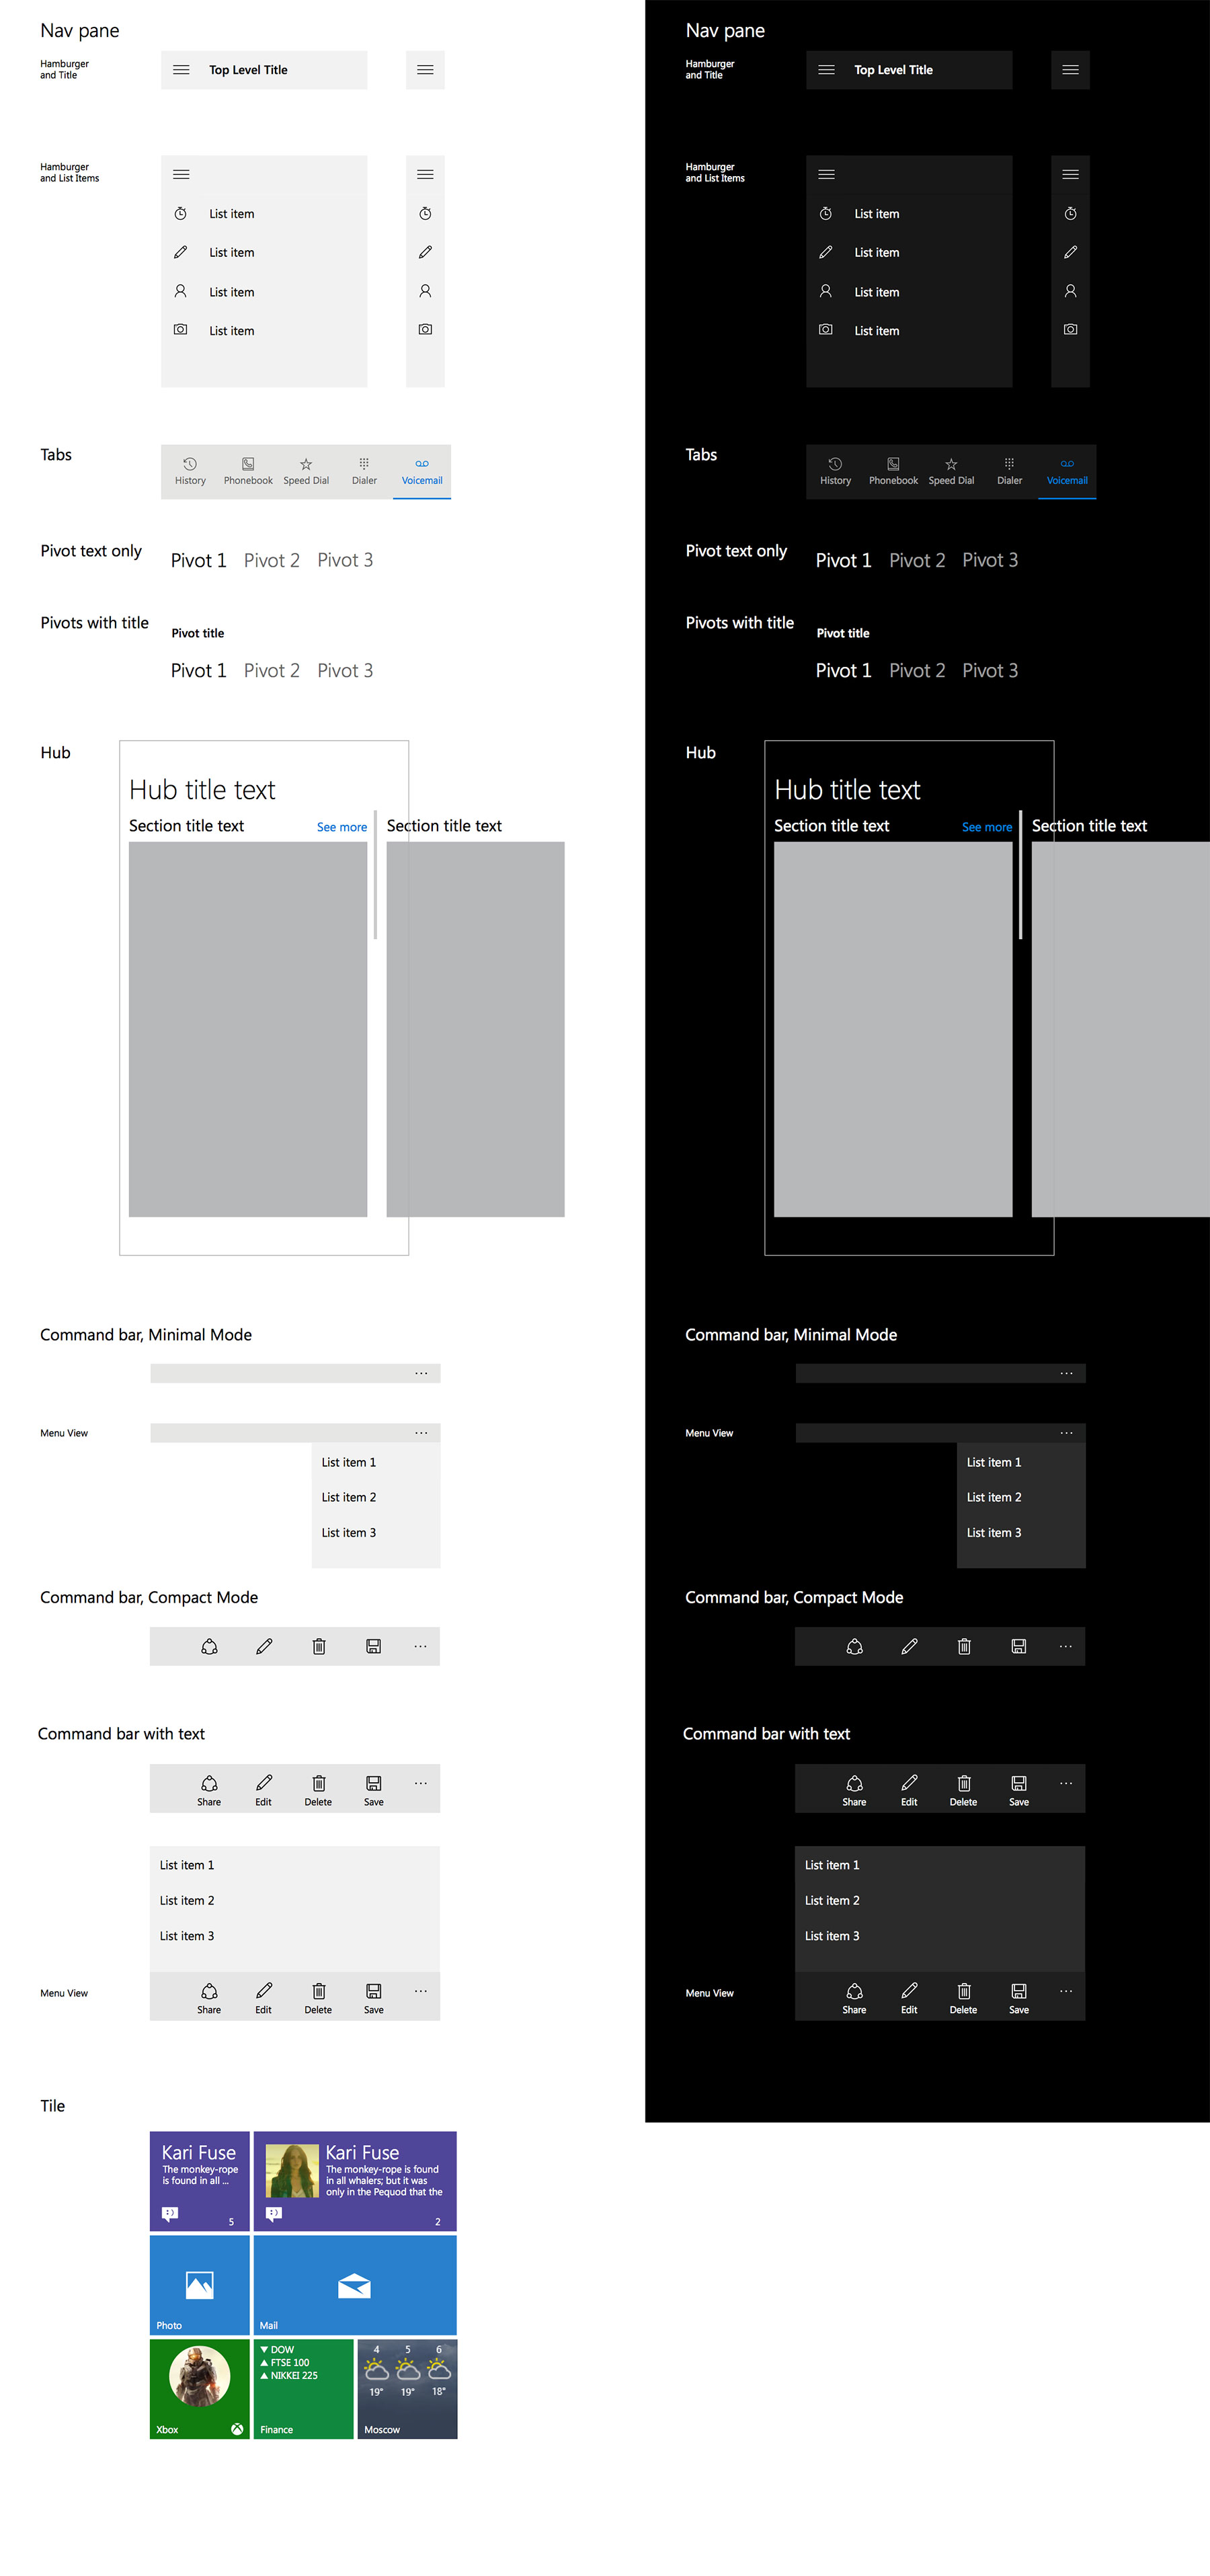Click the camera icon in the collapsed nav pane

(x=425, y=329)
